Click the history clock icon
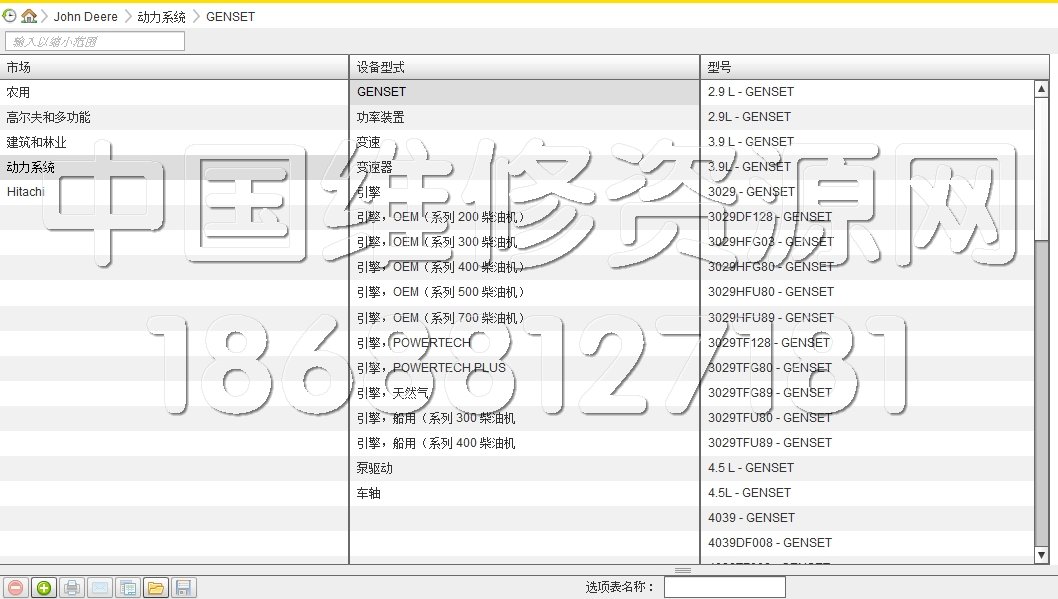 pyautogui.click(x=10, y=16)
